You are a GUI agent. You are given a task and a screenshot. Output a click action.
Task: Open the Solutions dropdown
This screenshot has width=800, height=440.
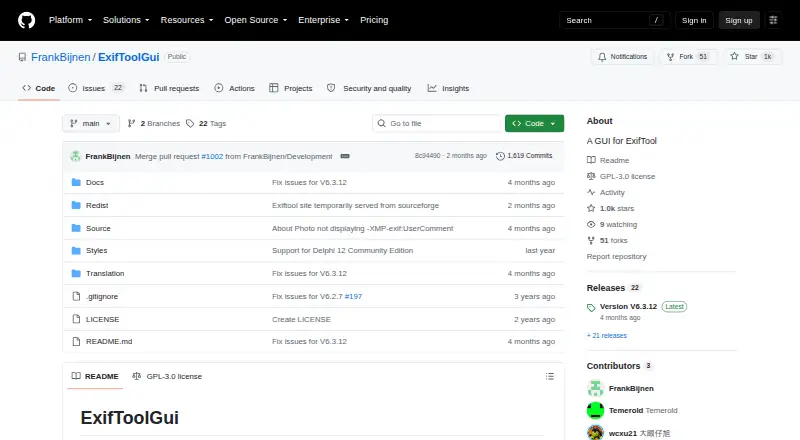[x=126, y=20]
